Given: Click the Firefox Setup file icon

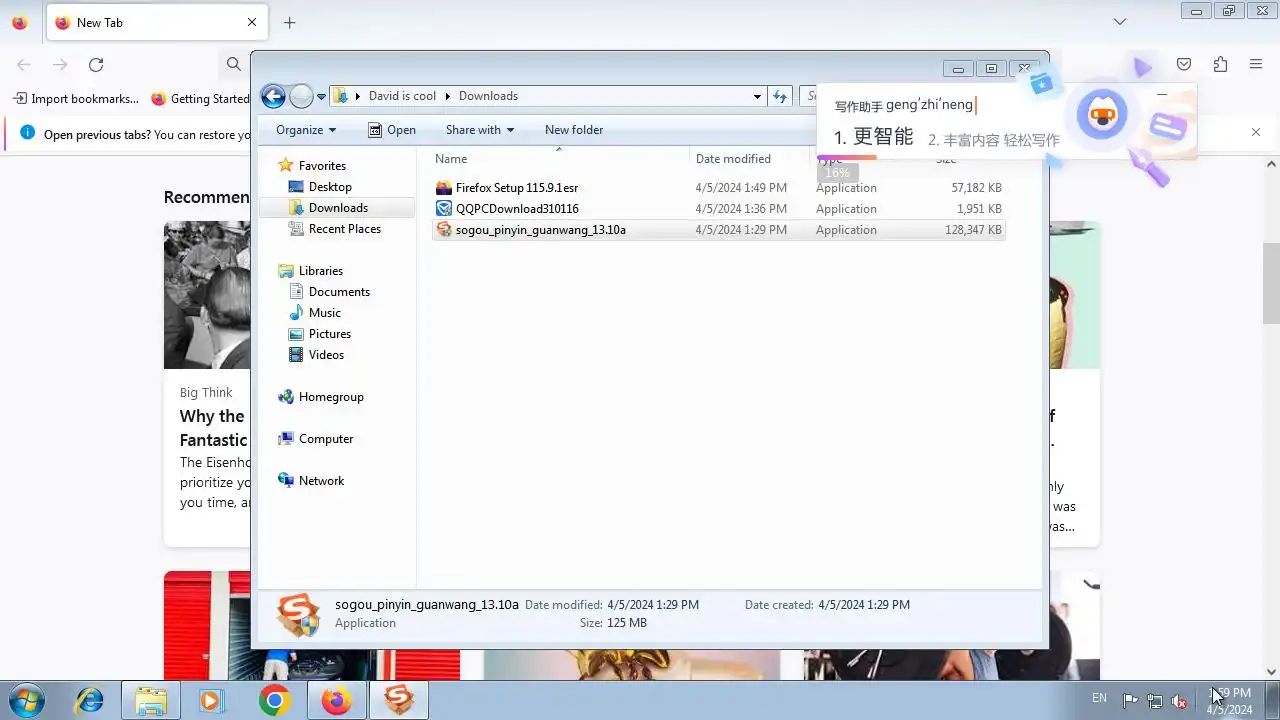Looking at the screenshot, I should (445, 188).
